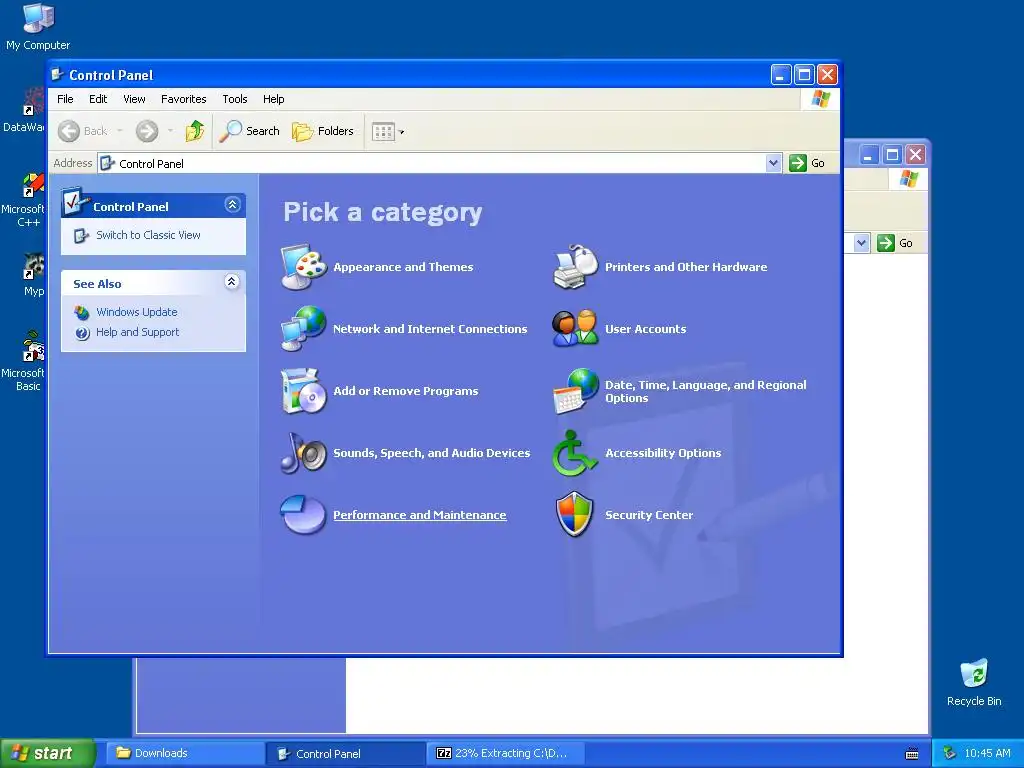Screen dimensions: 1024x768
Task: Maximize the background window
Action: tap(892, 155)
